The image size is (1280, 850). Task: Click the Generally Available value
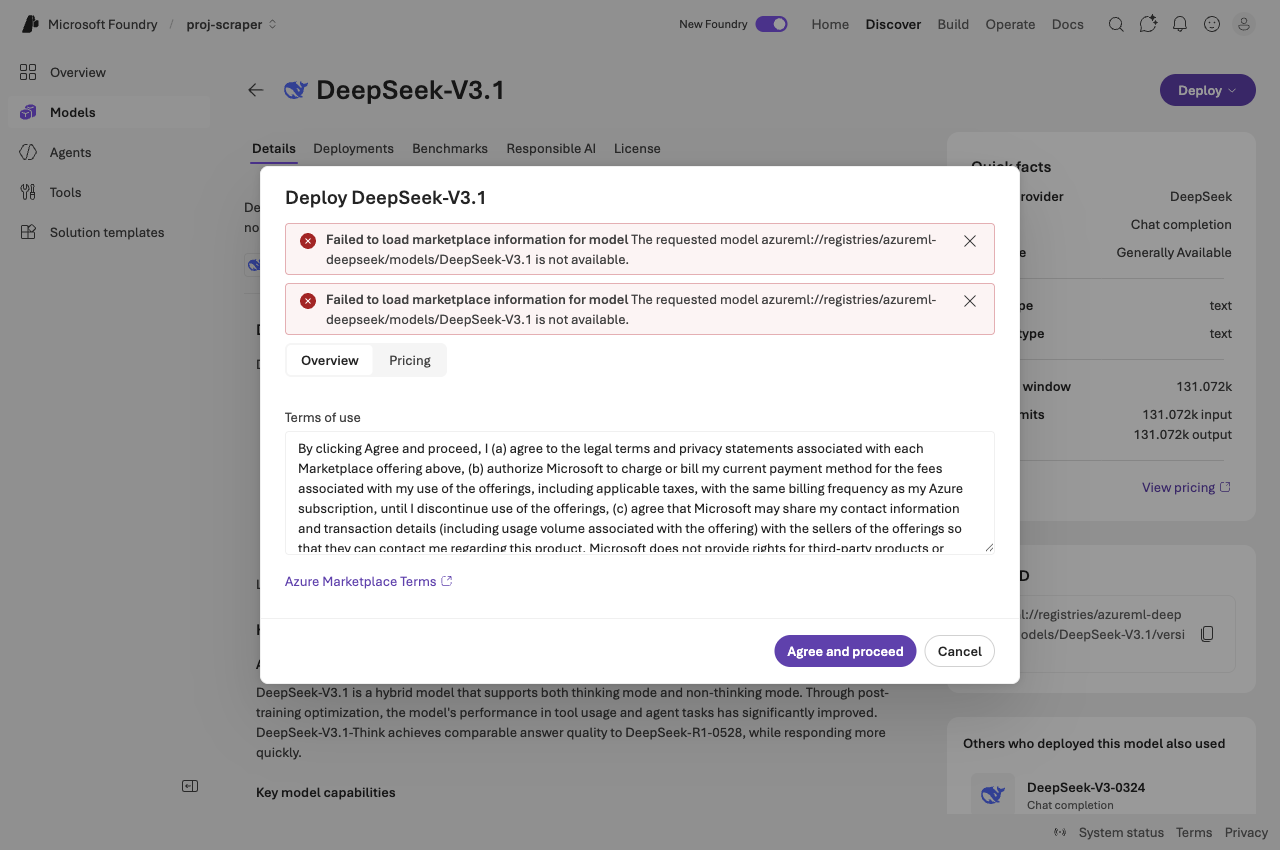1174,252
